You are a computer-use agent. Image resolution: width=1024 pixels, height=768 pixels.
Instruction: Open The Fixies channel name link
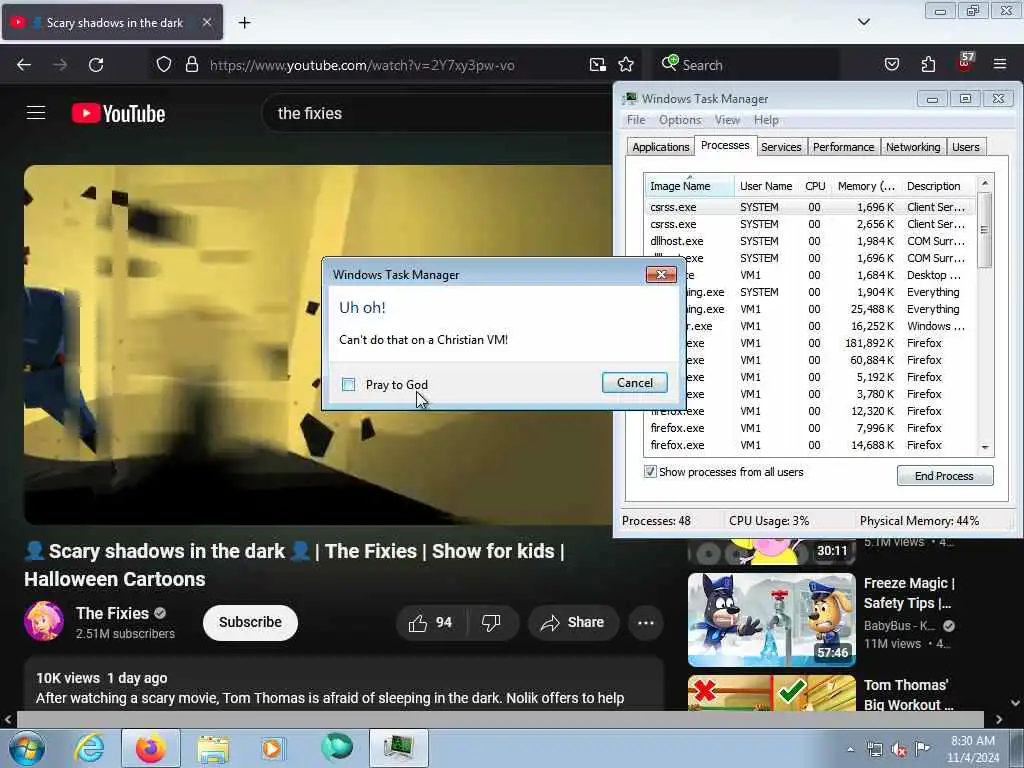click(x=112, y=614)
